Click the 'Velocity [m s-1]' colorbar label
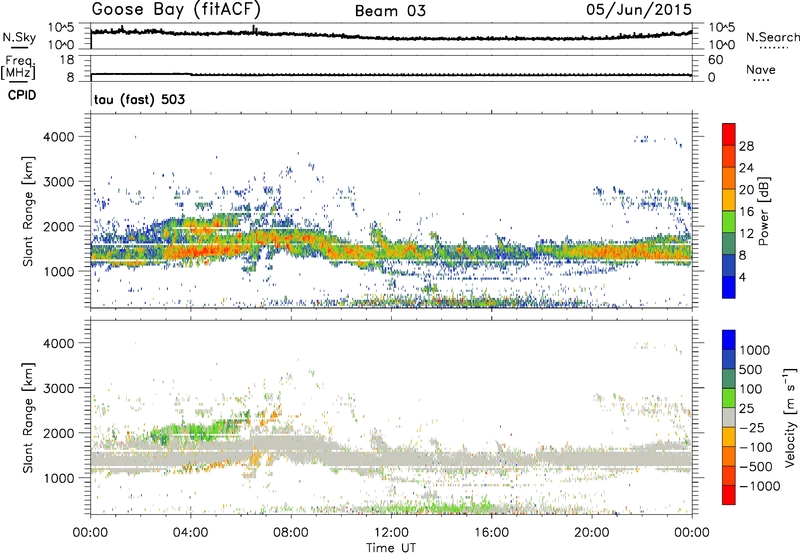 (x=790, y=417)
